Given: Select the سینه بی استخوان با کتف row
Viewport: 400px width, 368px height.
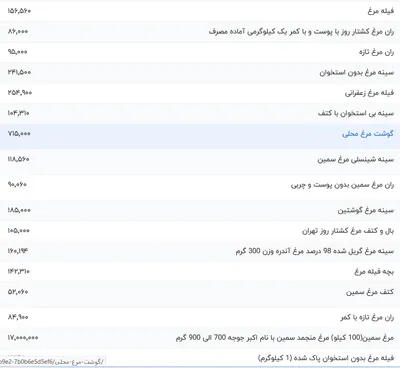Looking at the screenshot, I should click(x=200, y=113).
